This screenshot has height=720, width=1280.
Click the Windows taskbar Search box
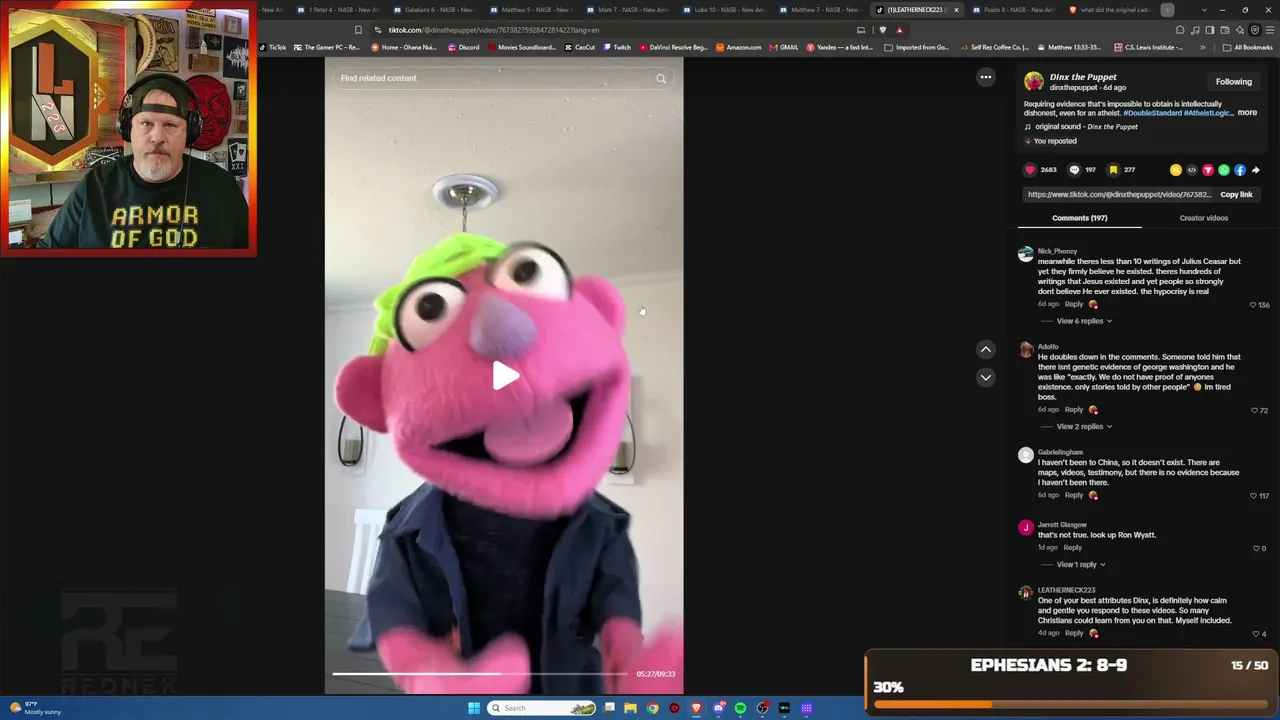pos(542,708)
